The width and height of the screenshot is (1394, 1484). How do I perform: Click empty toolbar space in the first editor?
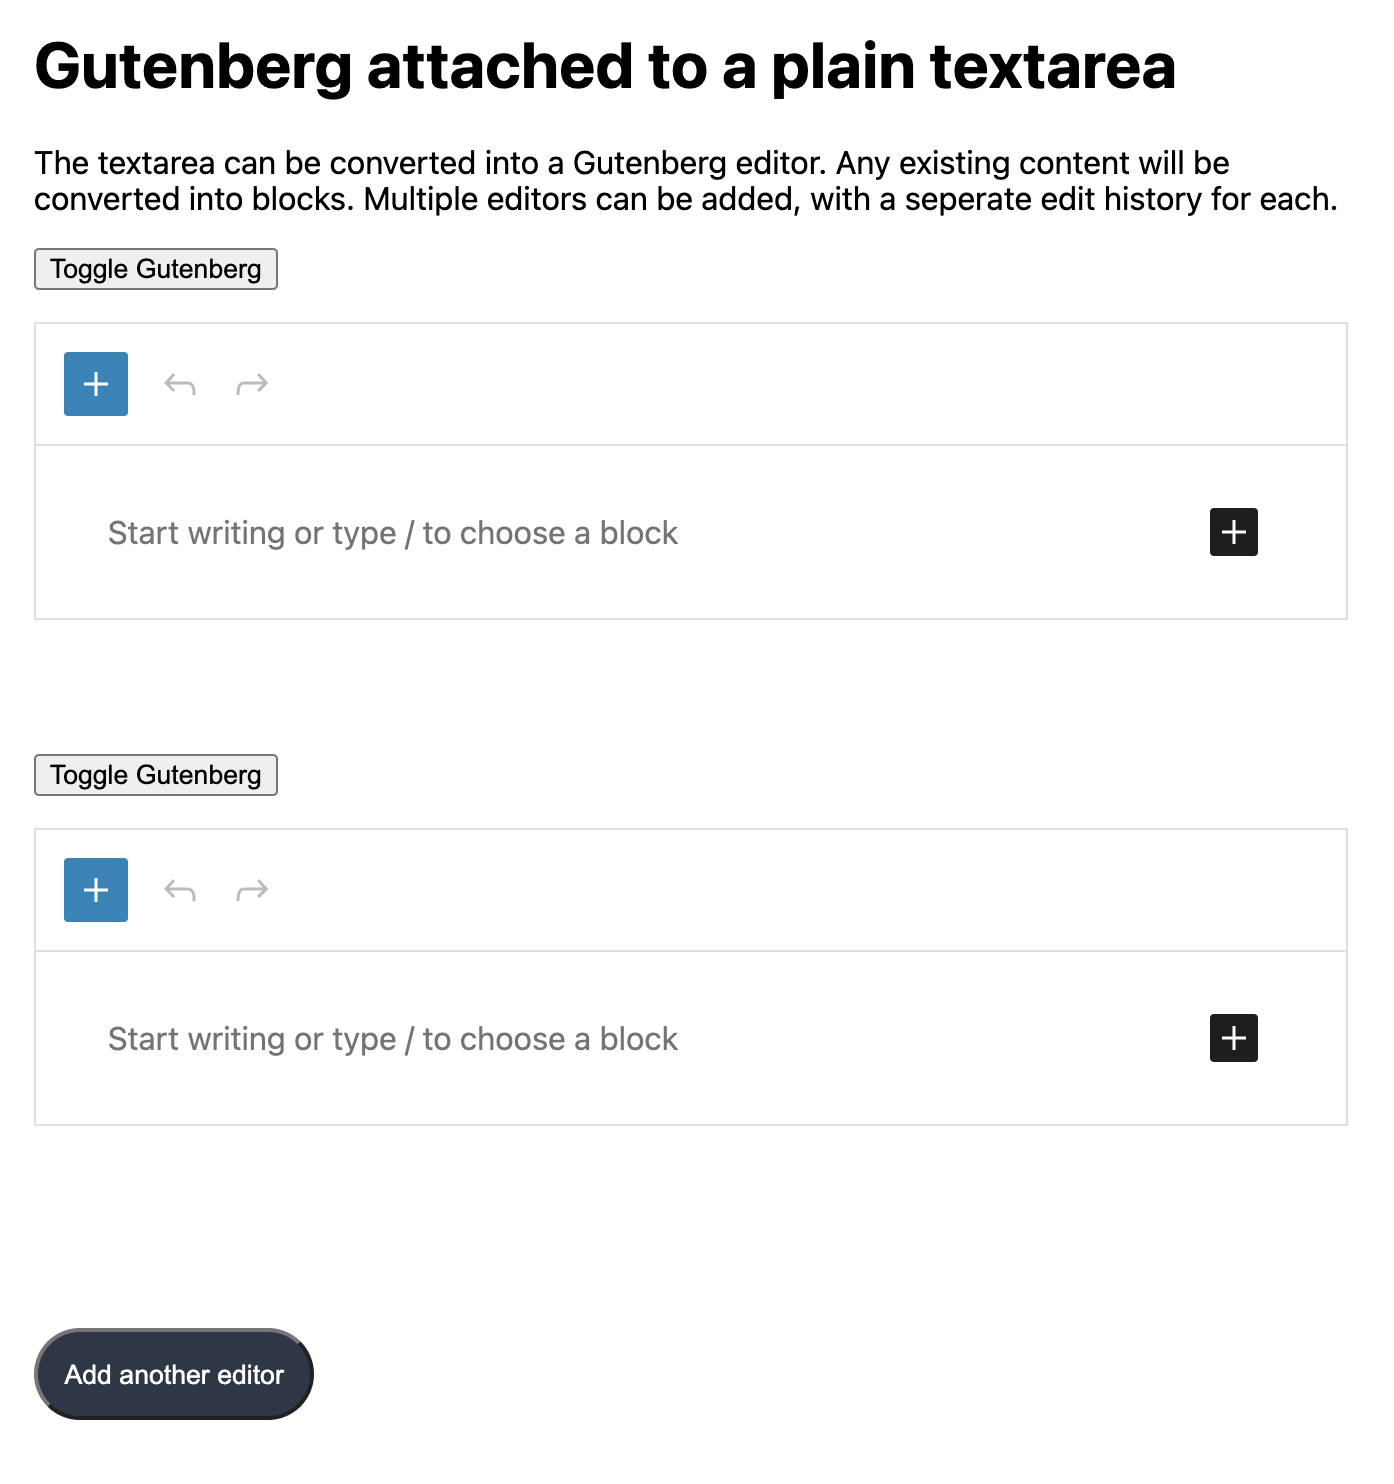[x=800, y=384]
